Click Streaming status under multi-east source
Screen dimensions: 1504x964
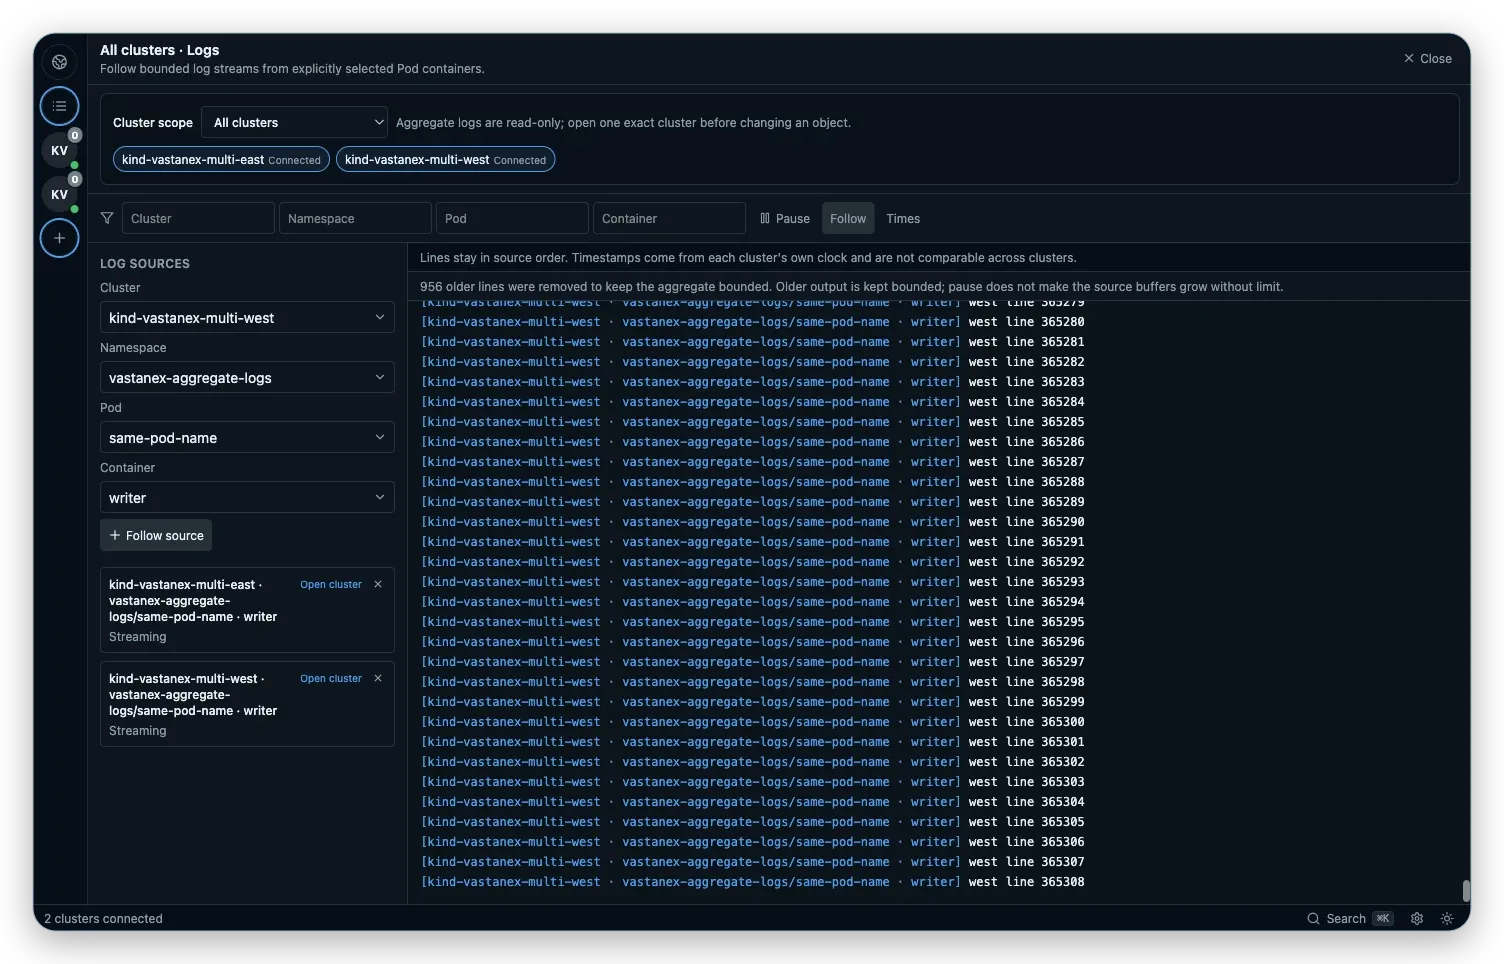tap(138, 637)
